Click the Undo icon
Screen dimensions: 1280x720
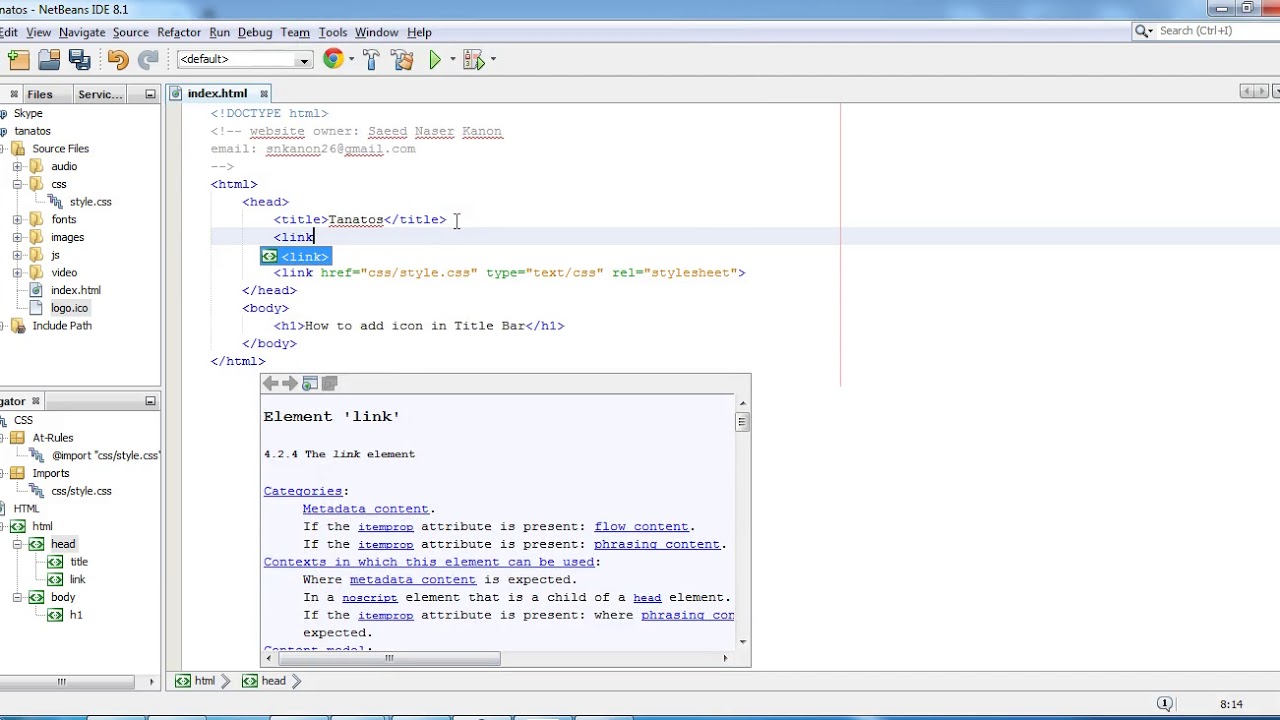point(117,59)
